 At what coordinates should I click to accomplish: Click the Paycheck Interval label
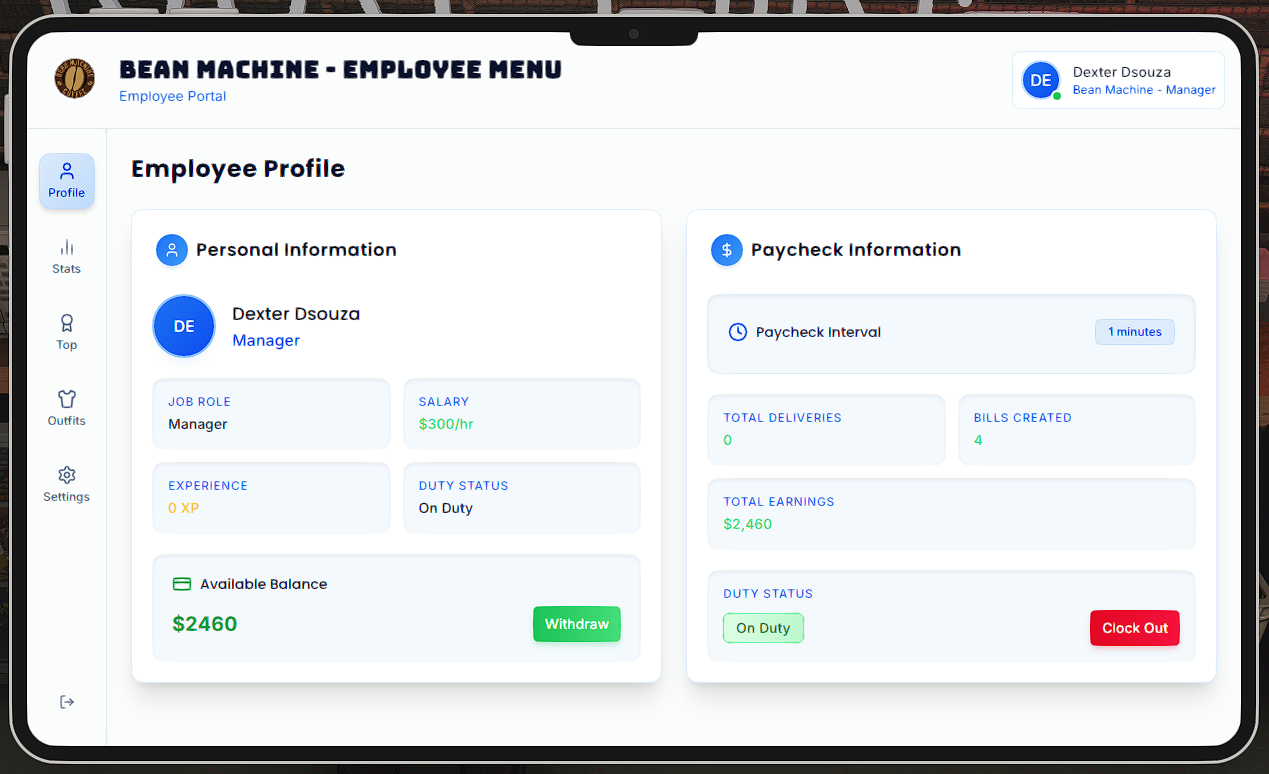pos(818,332)
